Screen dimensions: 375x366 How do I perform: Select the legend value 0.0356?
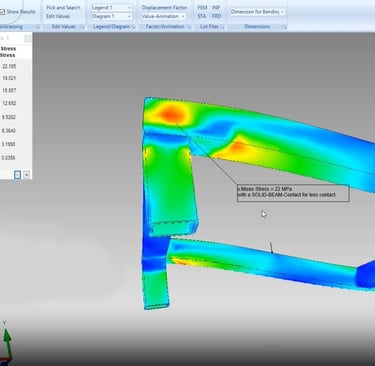tap(8, 158)
